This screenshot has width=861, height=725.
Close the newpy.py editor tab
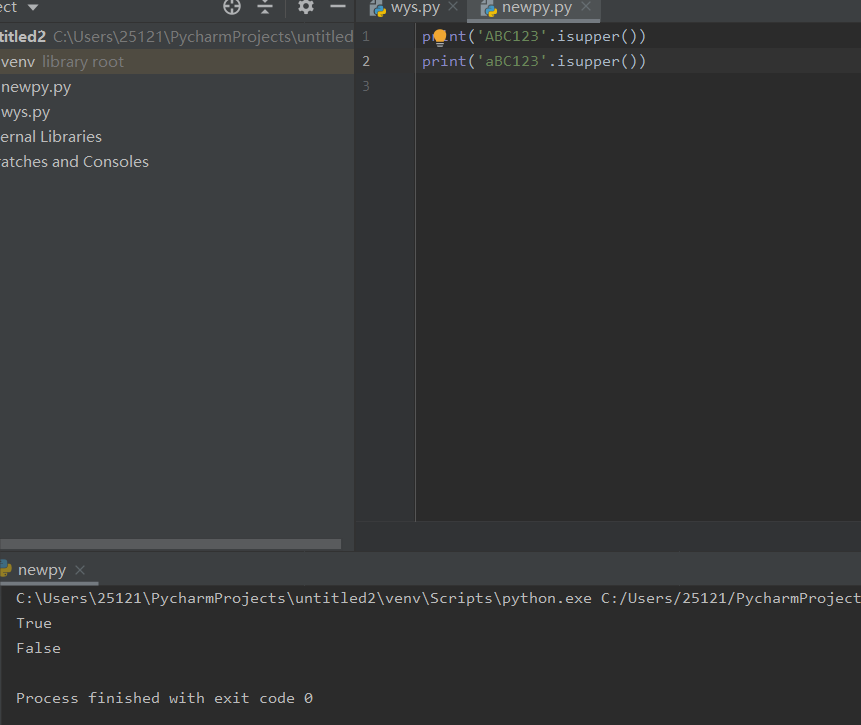click(x=586, y=7)
